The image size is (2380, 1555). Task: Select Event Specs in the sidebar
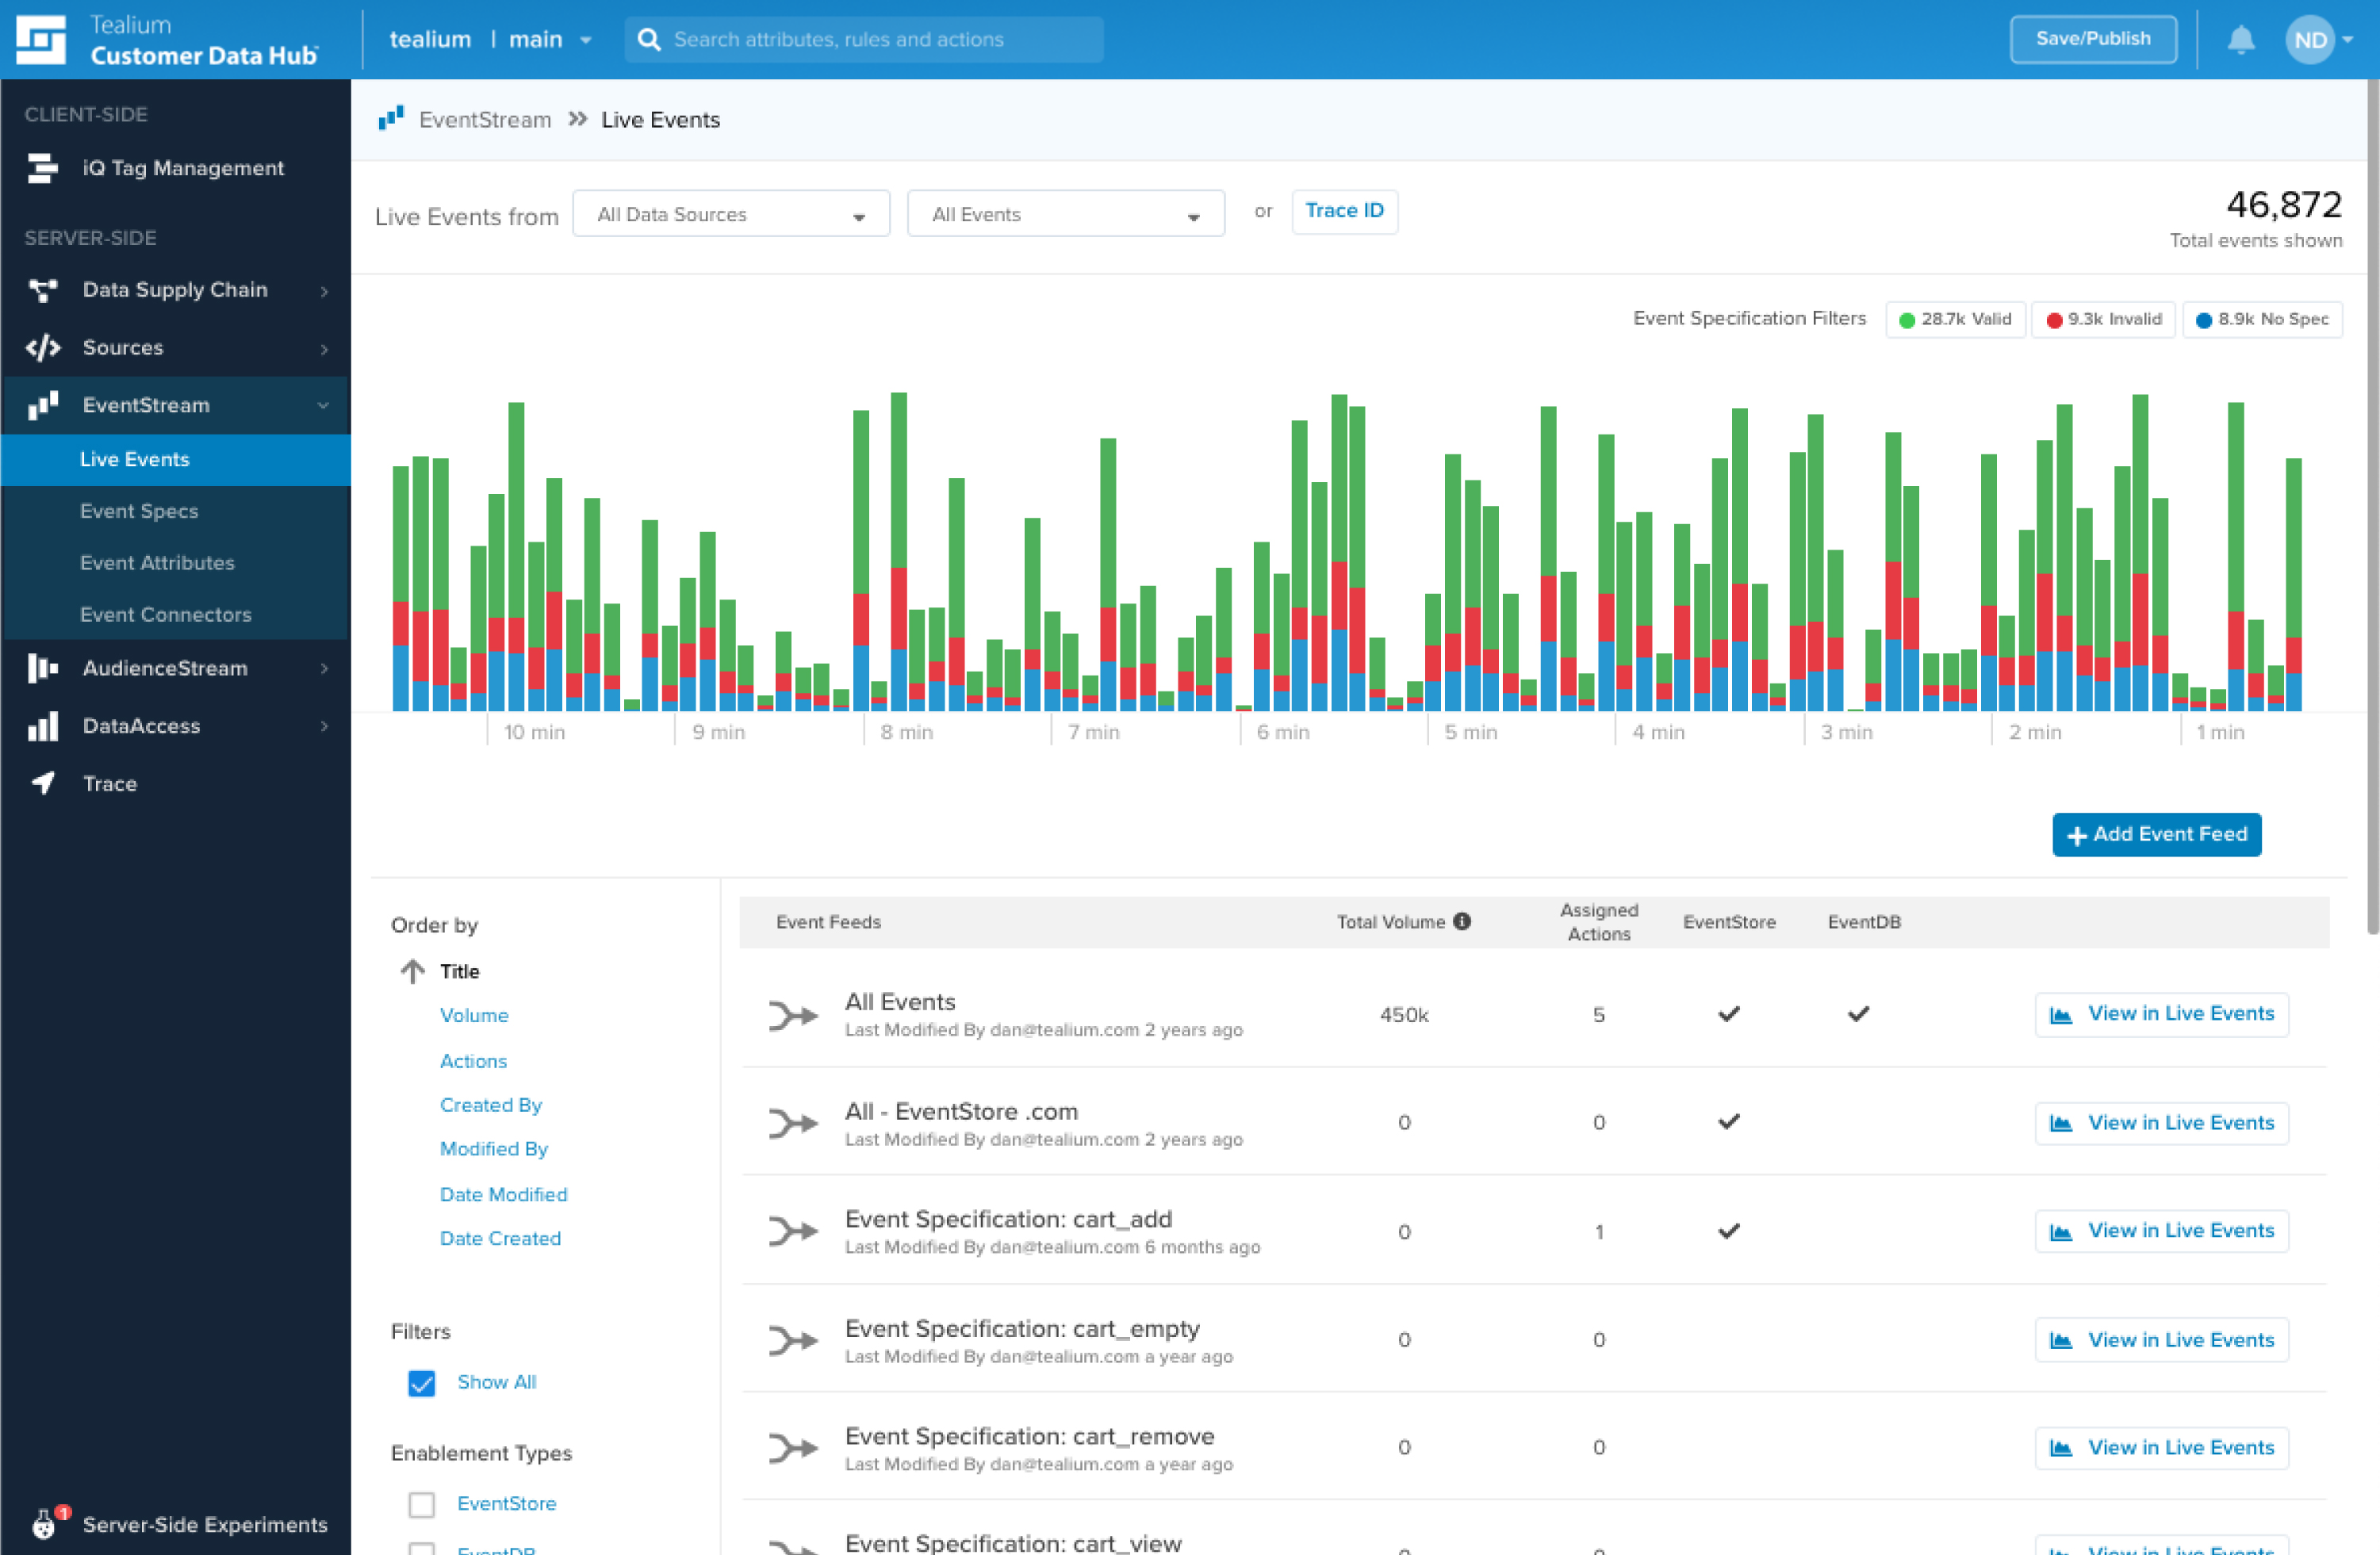tap(139, 511)
